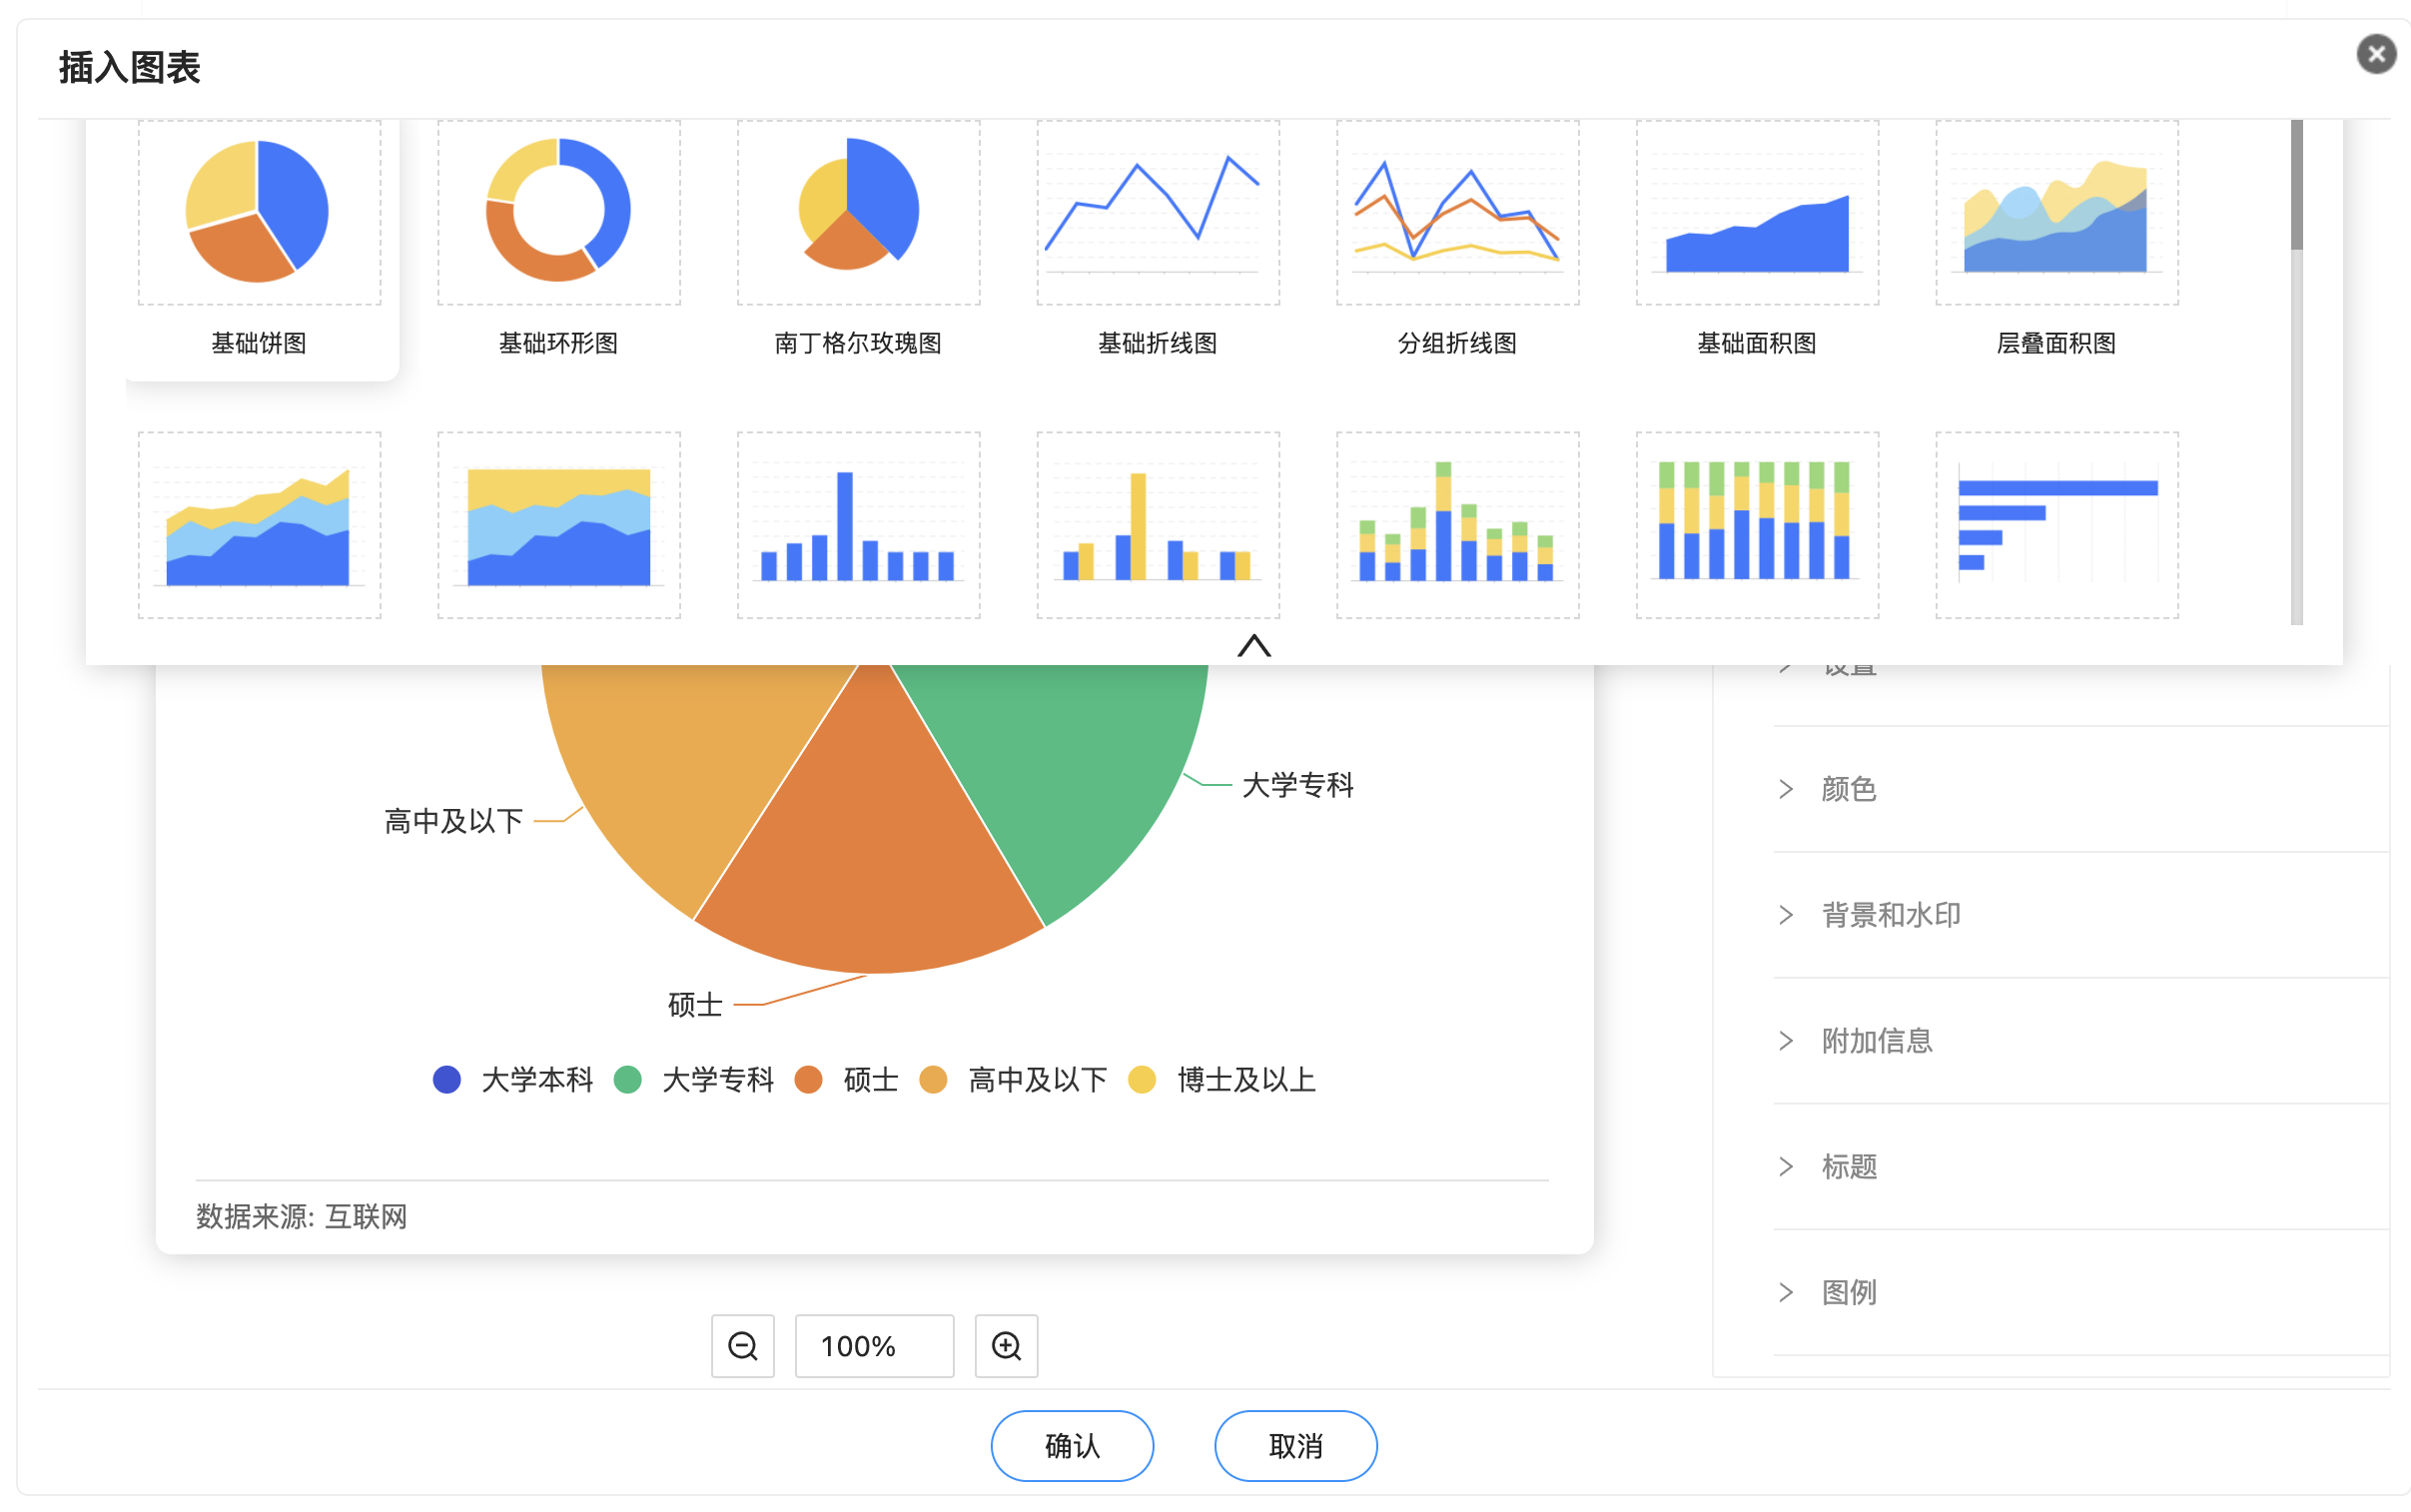Toggle the green 大学专科 legend entry

pos(694,1080)
